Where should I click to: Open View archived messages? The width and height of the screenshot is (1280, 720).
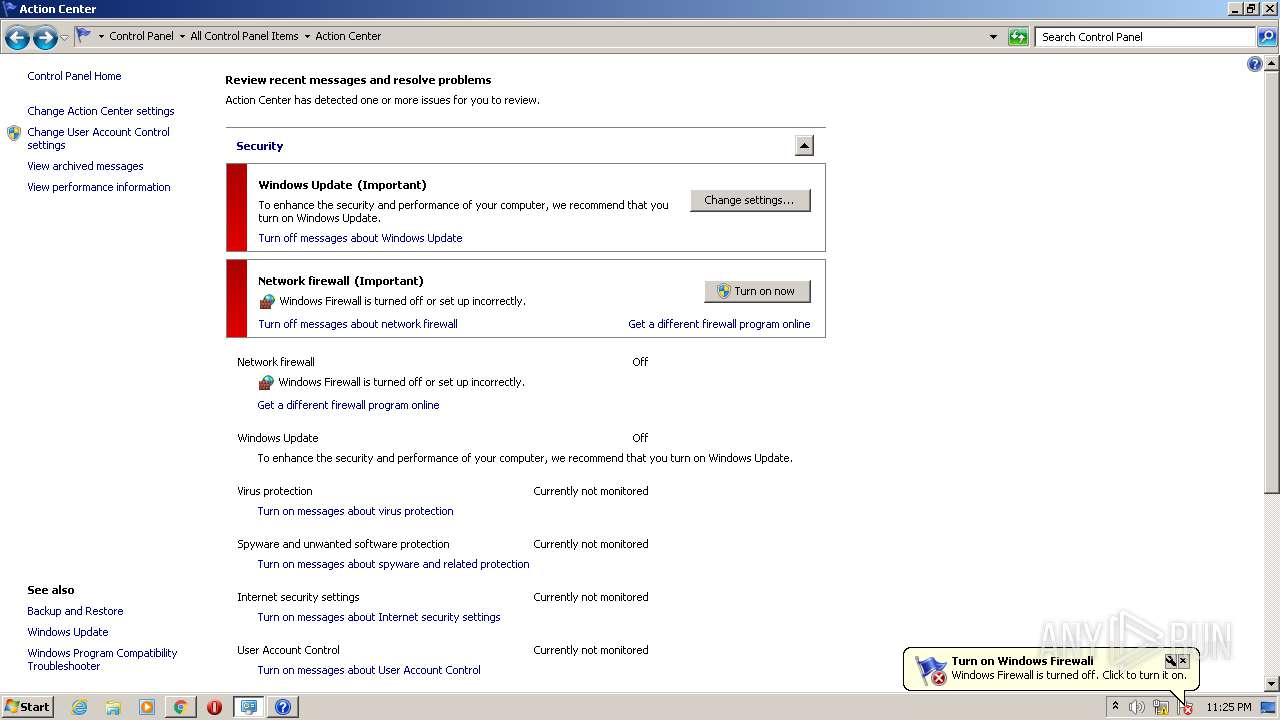click(x=85, y=166)
